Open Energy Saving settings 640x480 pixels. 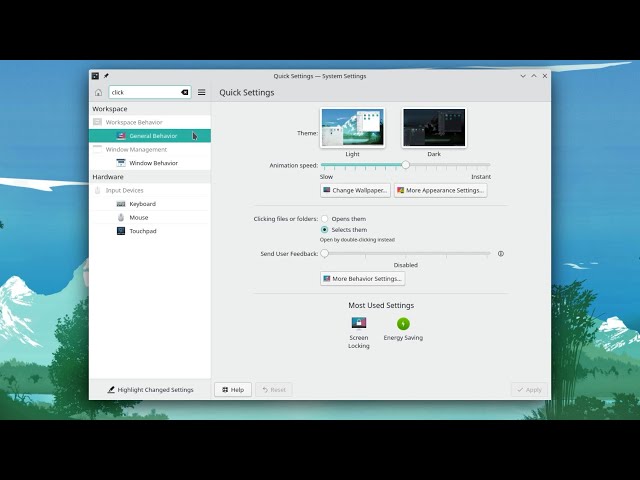click(403, 323)
